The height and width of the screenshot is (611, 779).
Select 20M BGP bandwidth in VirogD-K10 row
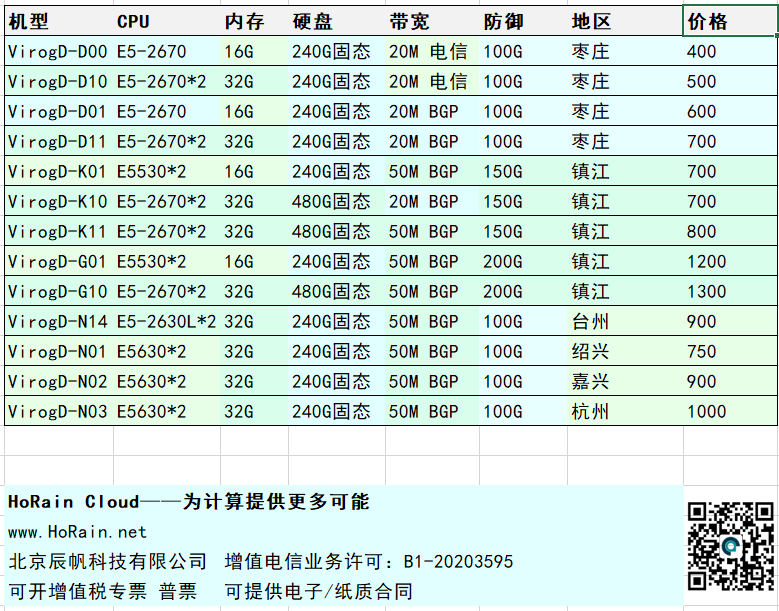432,201
